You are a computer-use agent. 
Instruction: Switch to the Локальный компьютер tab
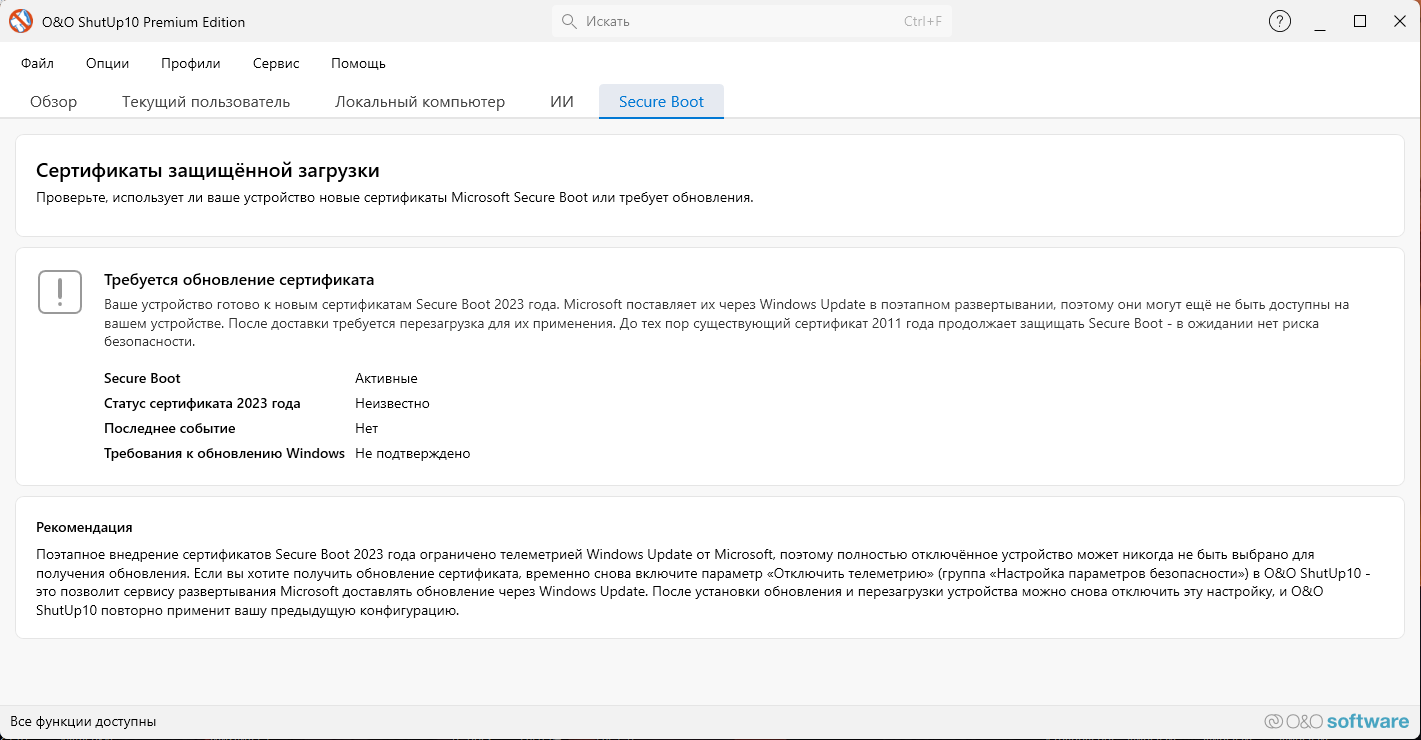(420, 102)
